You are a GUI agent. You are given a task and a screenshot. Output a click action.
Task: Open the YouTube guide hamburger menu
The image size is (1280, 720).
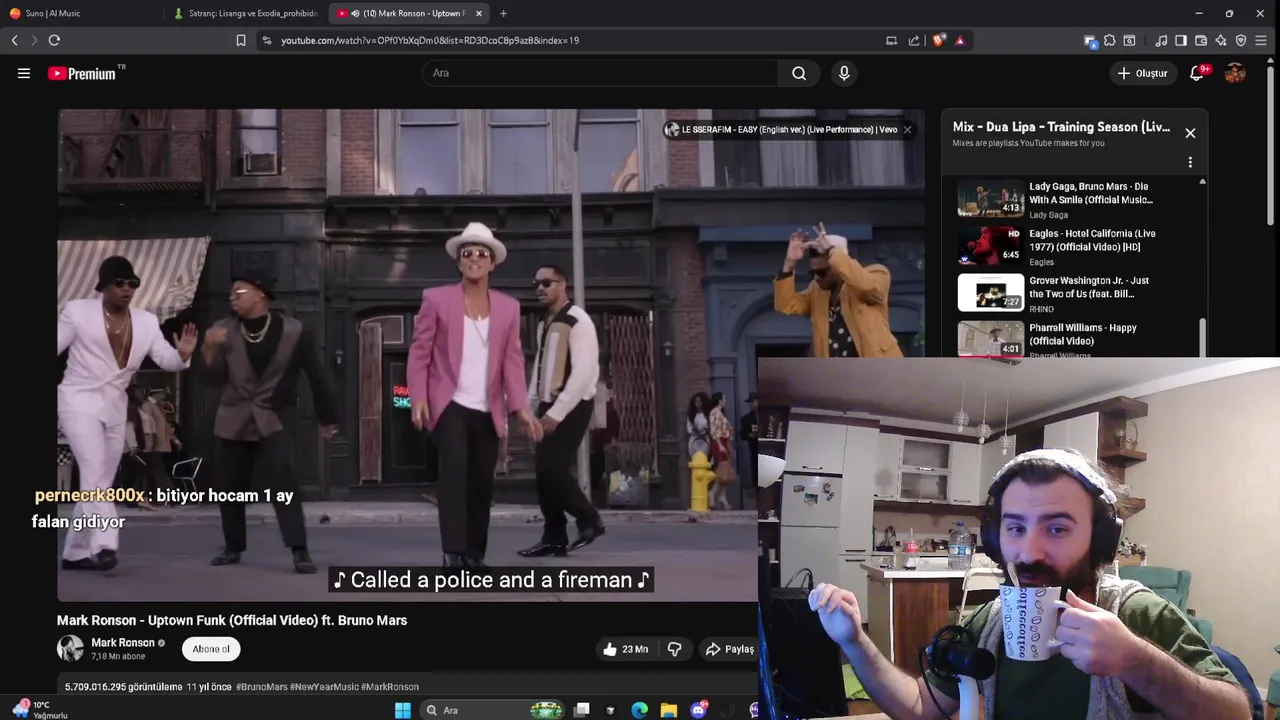pos(24,73)
